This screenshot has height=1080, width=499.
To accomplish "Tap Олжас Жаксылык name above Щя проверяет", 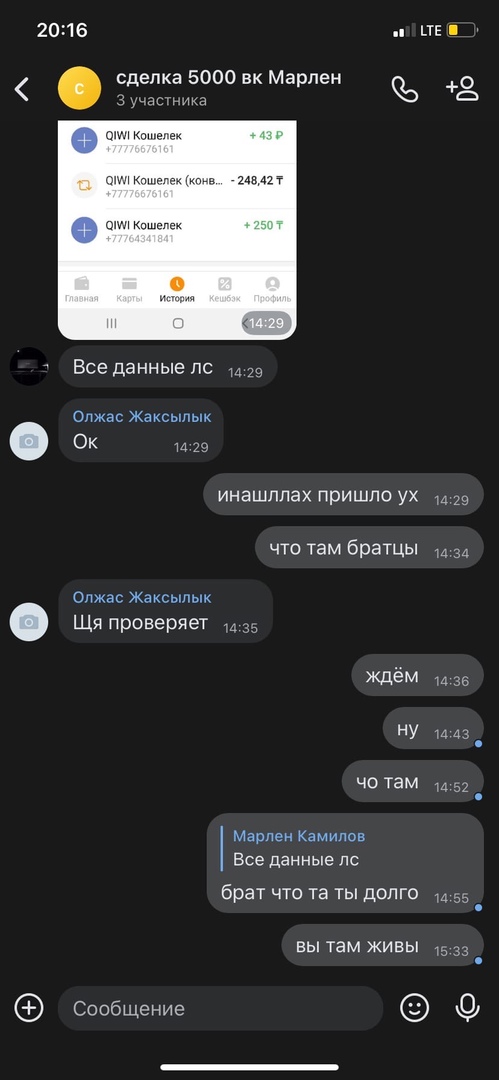I will coord(142,597).
